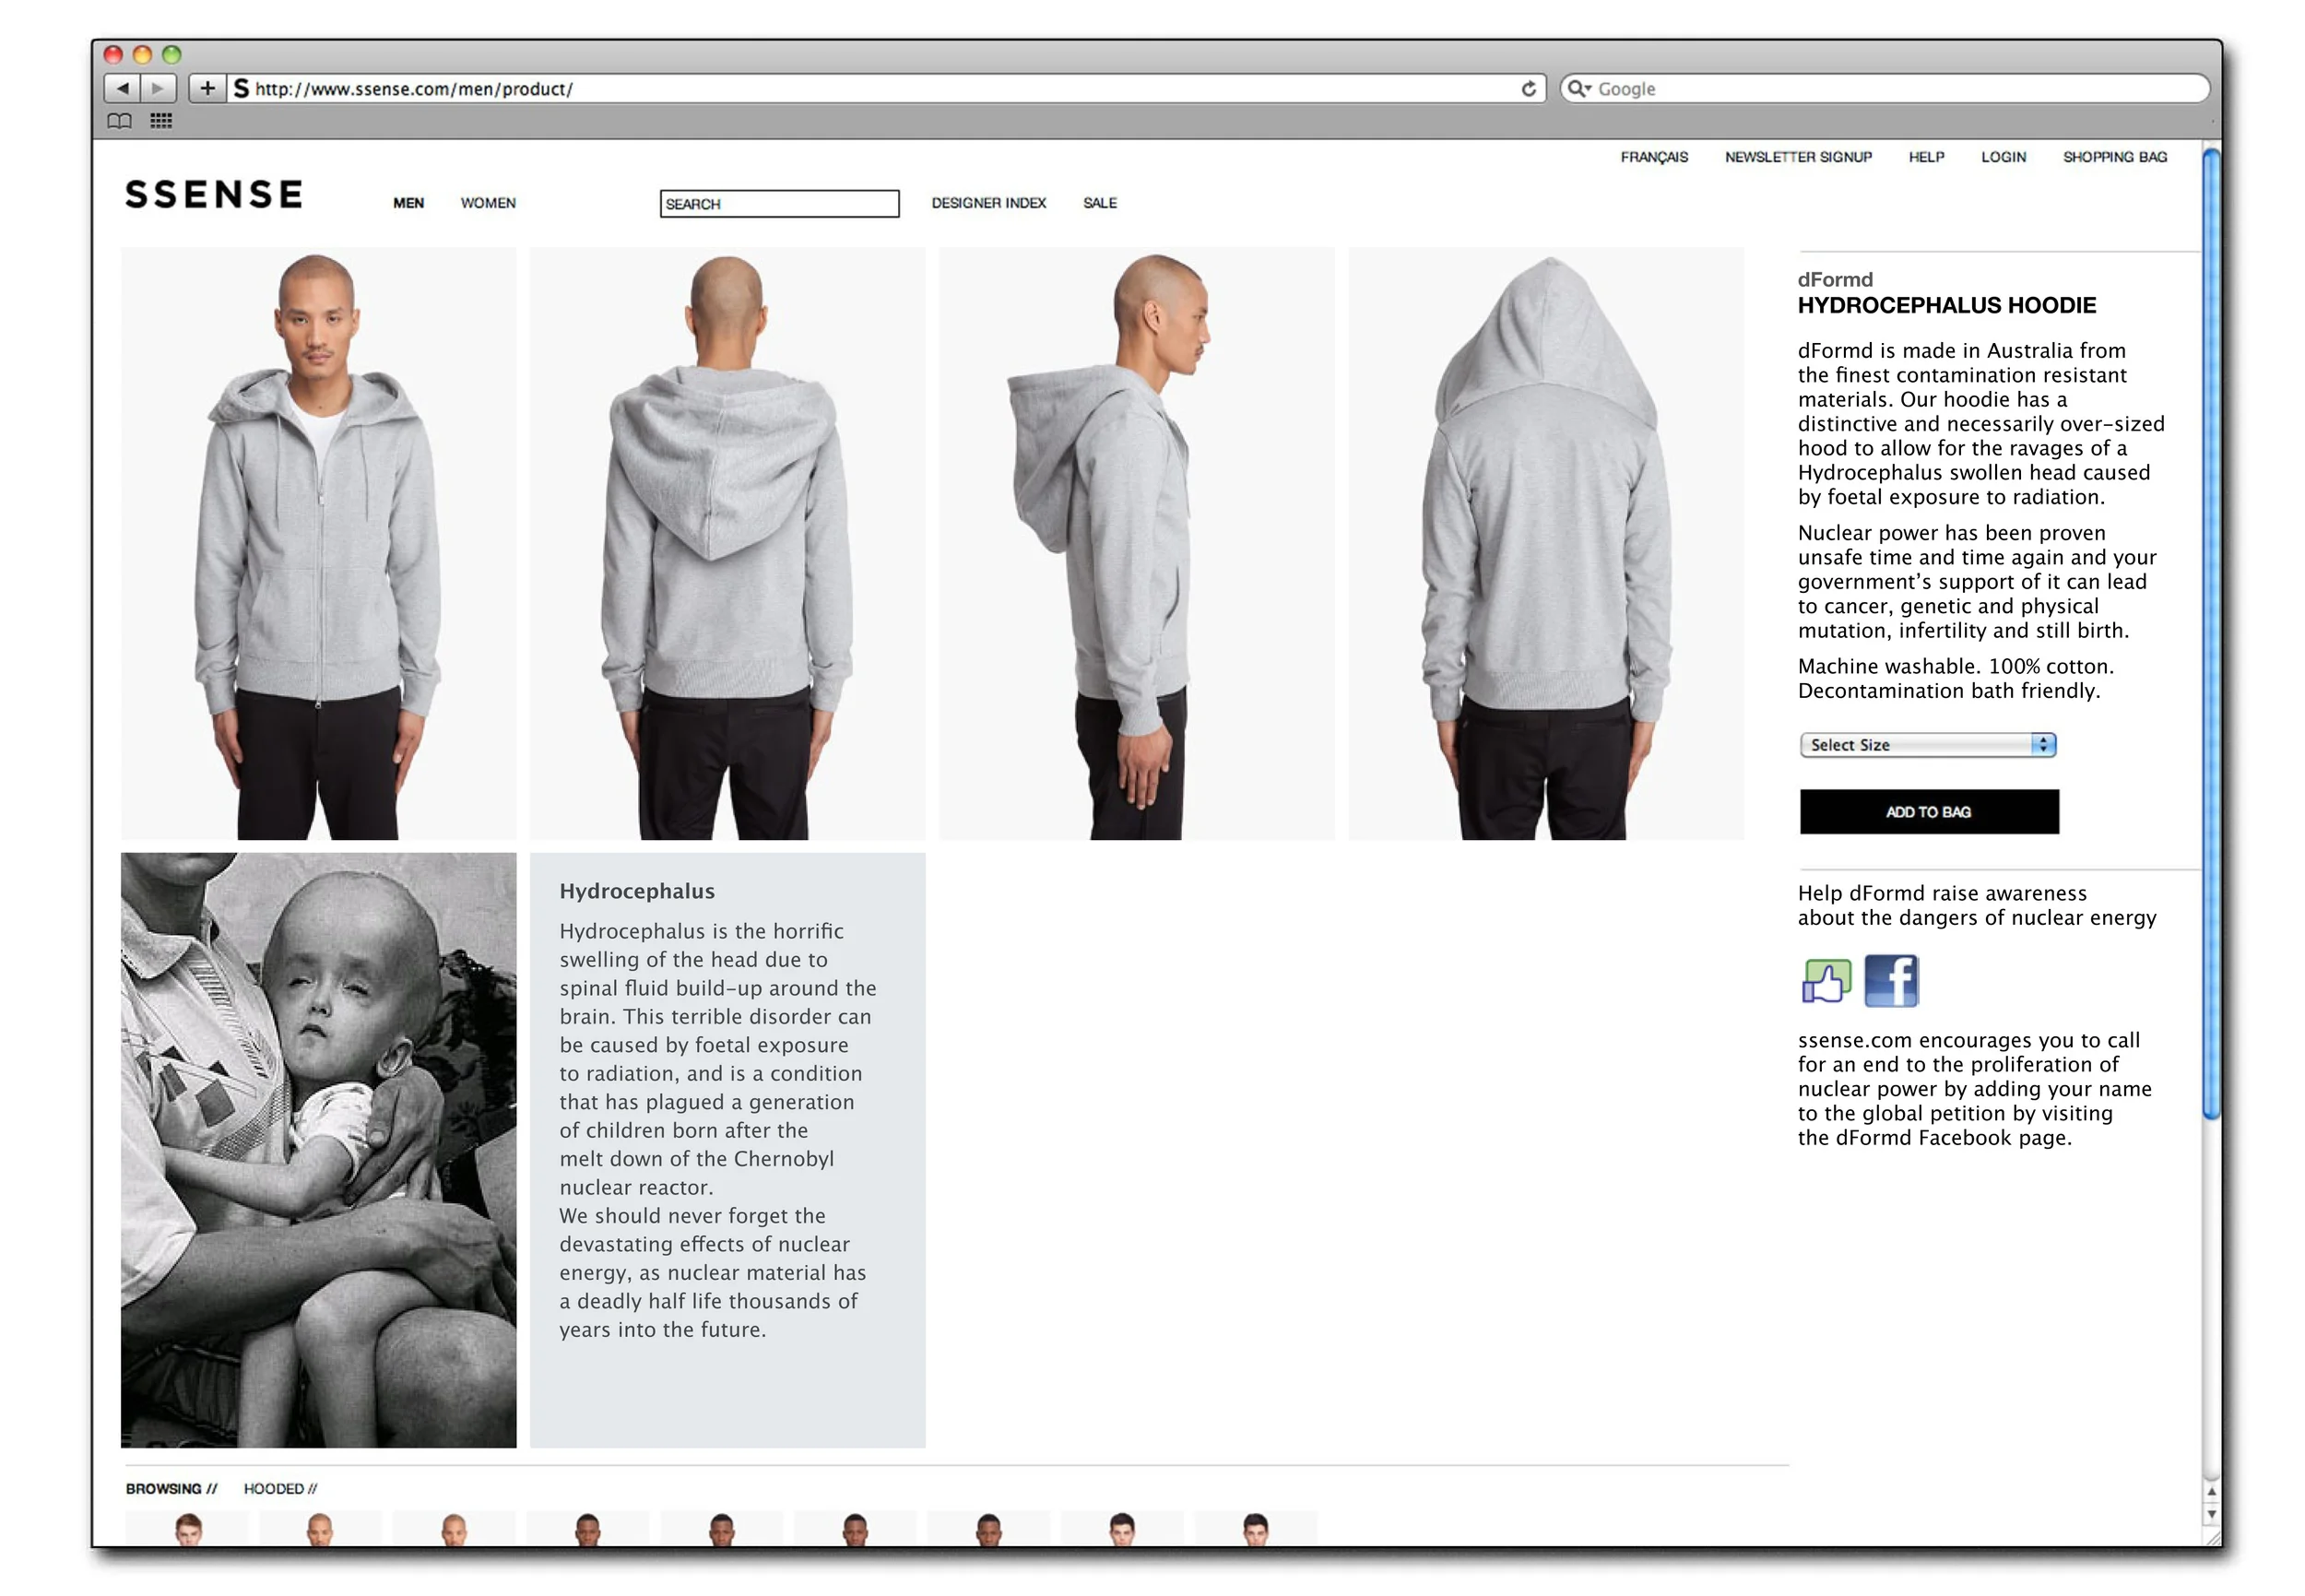Open the Top Sites grid icon
This screenshot has width=2305, height=1596.
pos(161,121)
